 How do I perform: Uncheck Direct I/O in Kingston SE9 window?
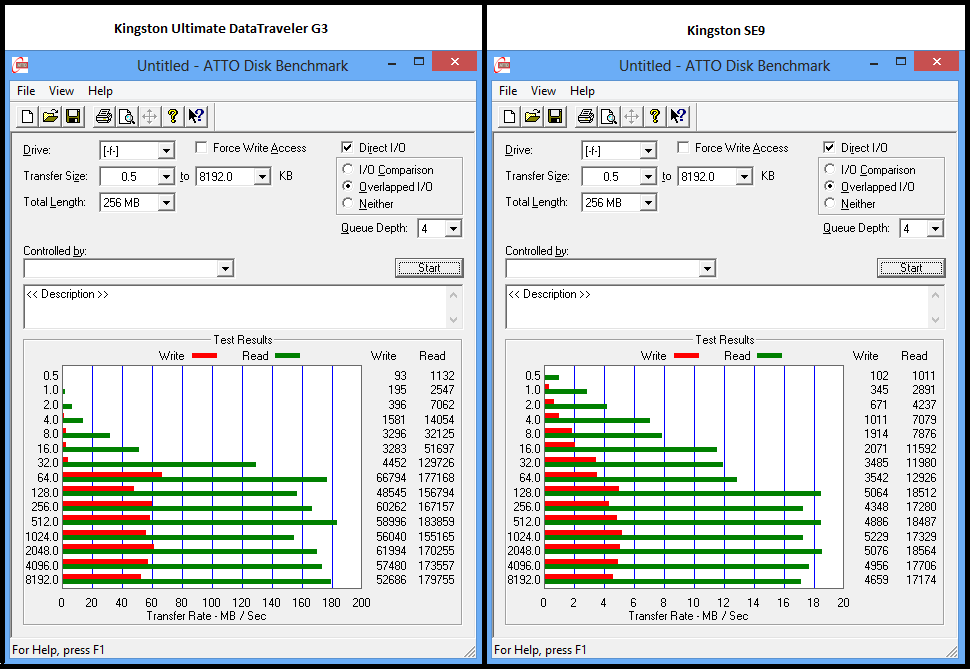click(829, 147)
